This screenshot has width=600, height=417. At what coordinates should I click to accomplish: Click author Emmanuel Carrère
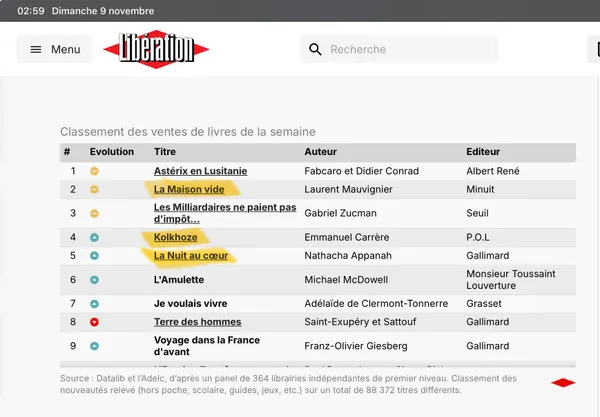click(347, 237)
